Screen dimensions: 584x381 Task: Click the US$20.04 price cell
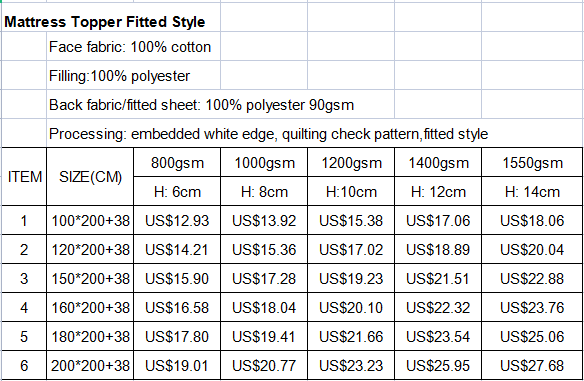point(532,249)
